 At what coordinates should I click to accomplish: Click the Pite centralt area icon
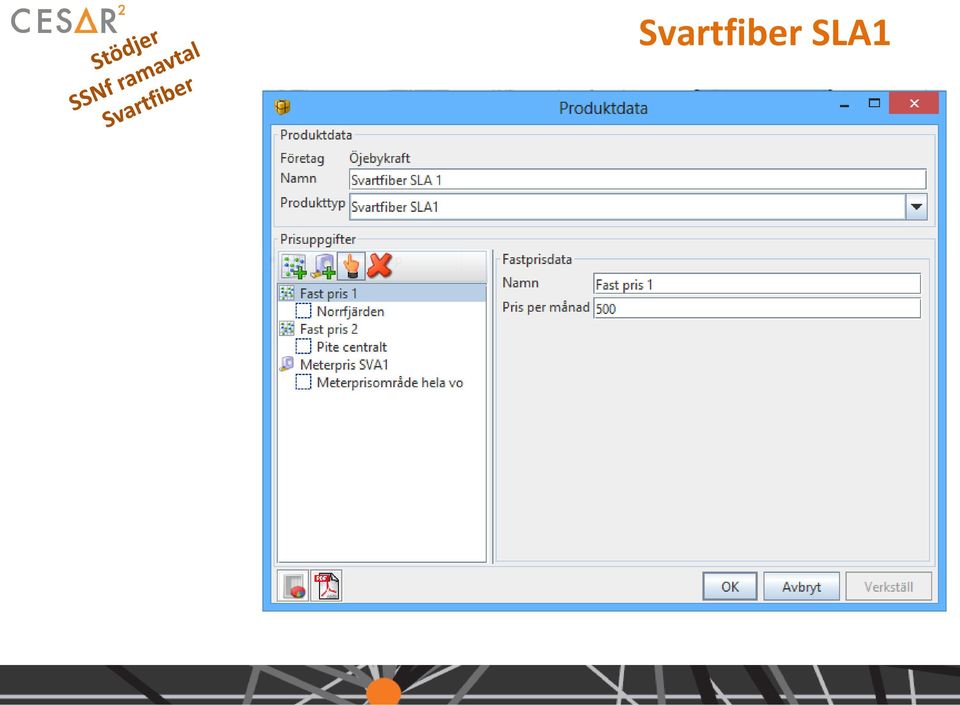click(x=303, y=346)
